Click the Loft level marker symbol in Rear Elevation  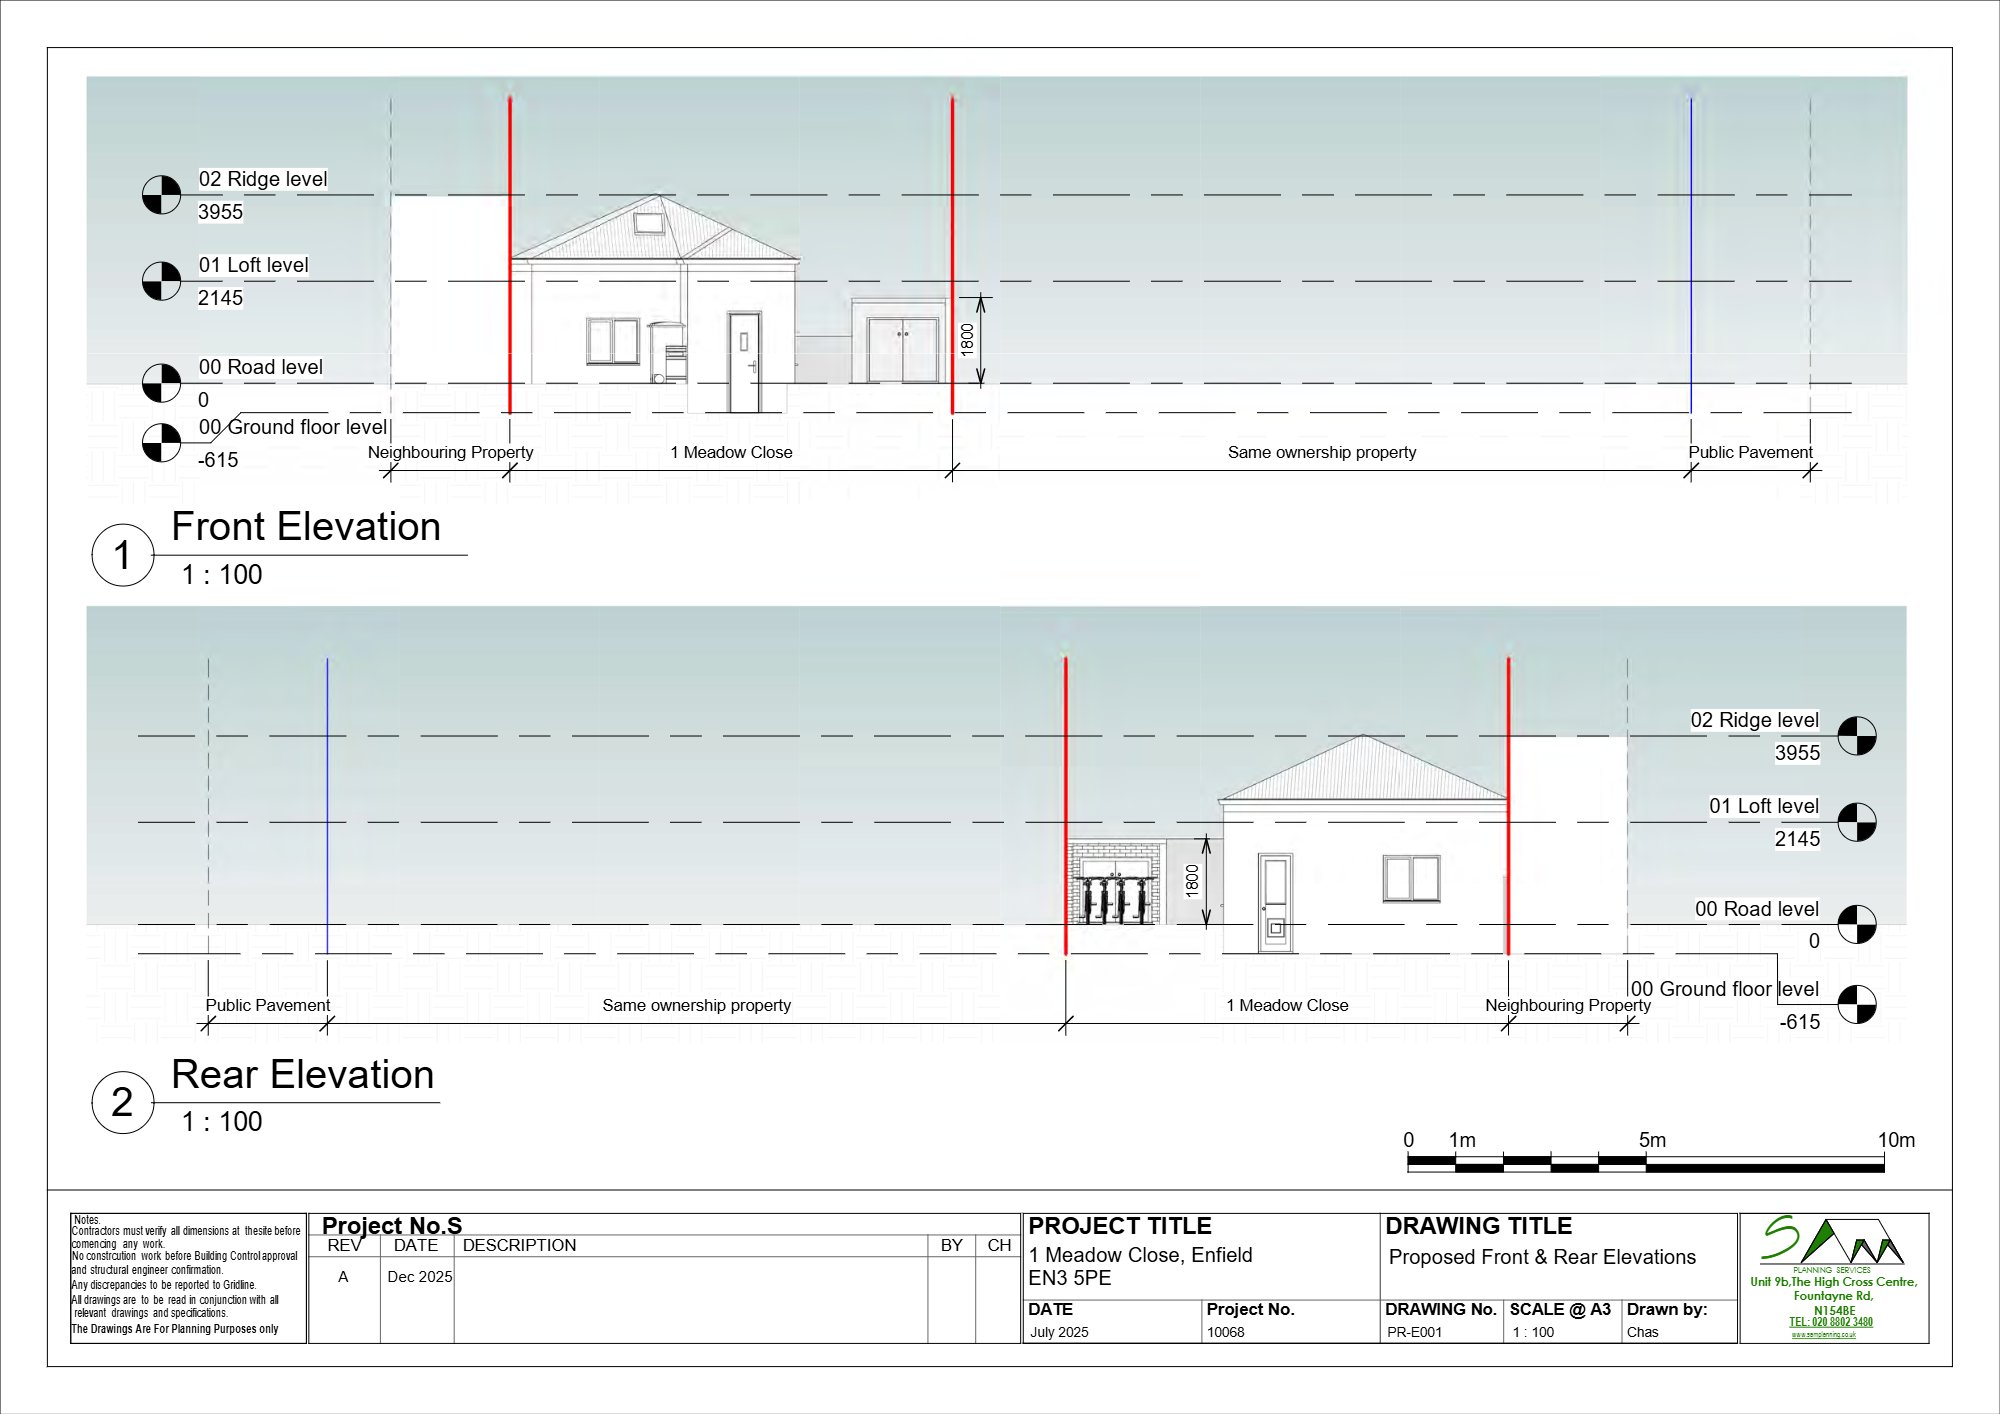(1857, 822)
